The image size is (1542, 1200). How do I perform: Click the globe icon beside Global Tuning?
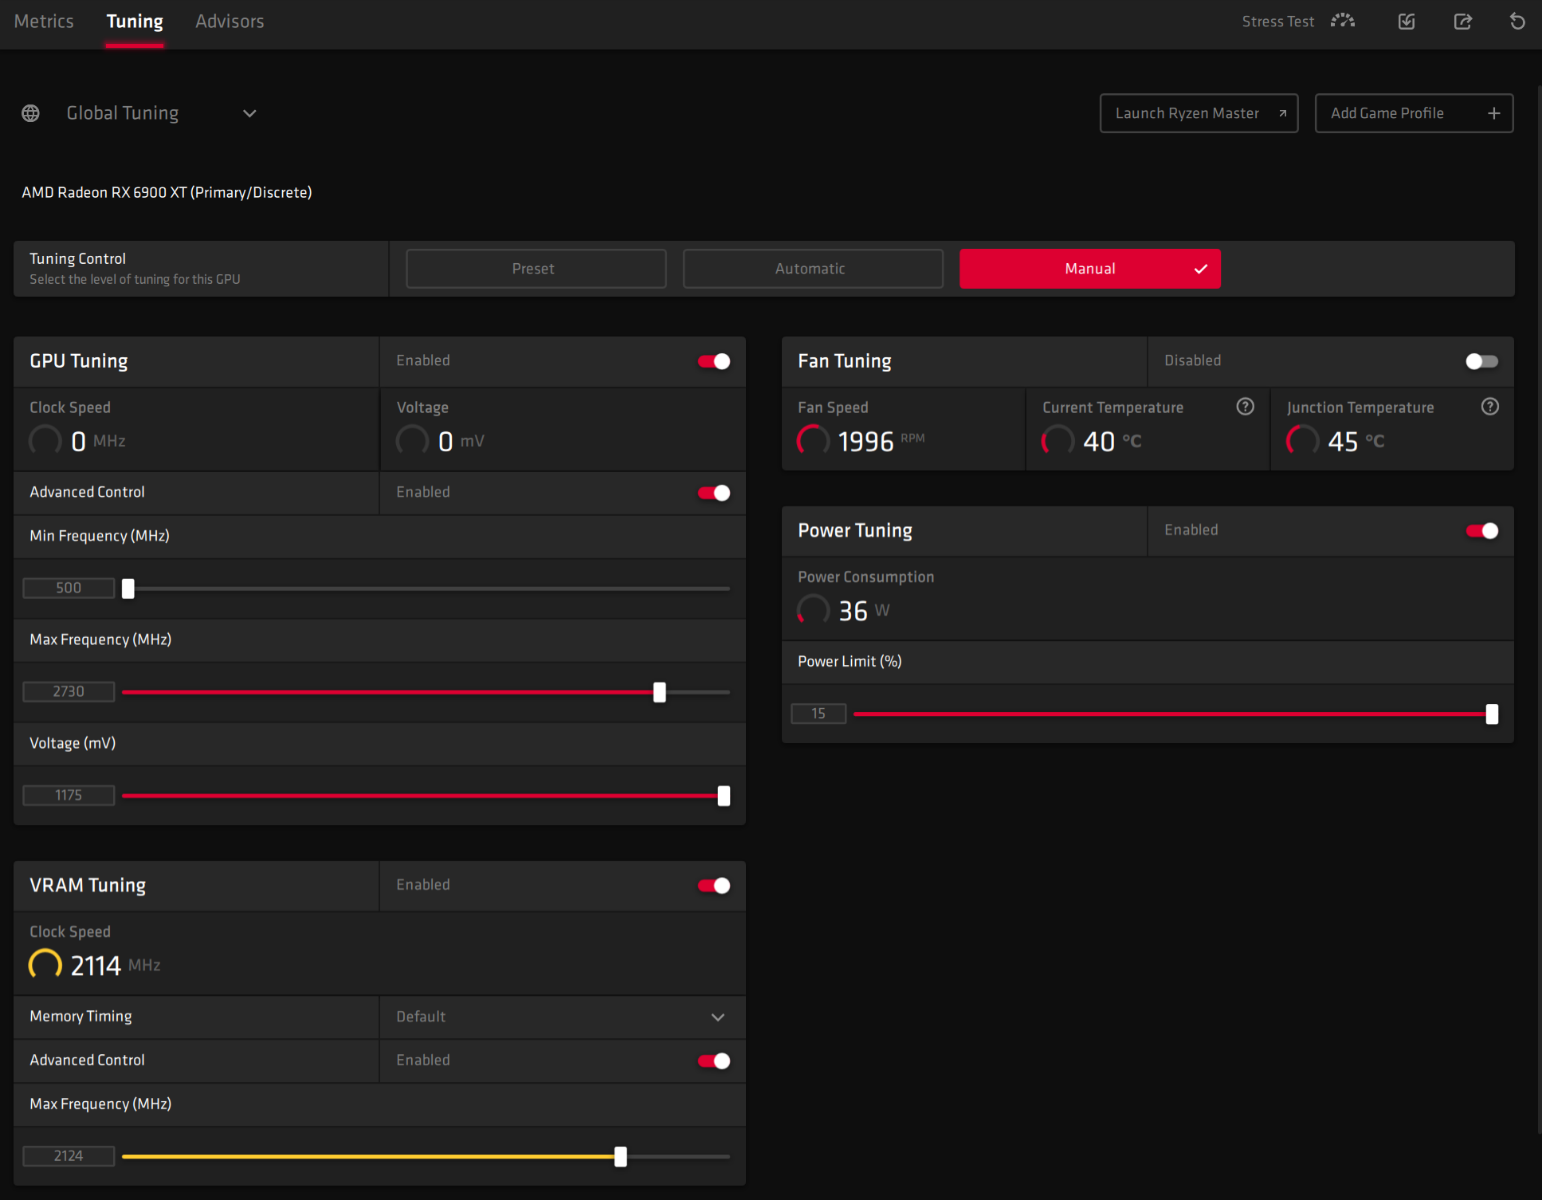[x=31, y=113]
